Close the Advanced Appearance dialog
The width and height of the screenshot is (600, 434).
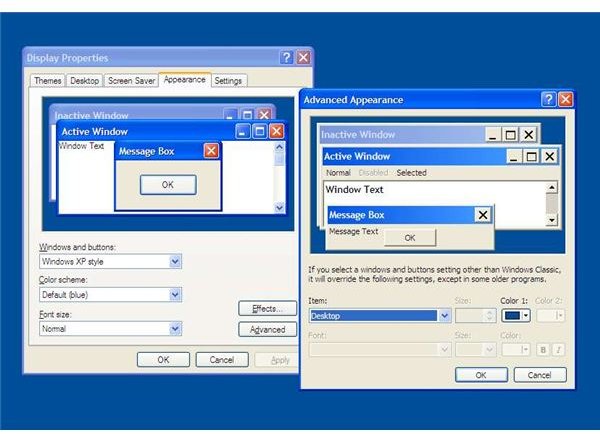566,100
